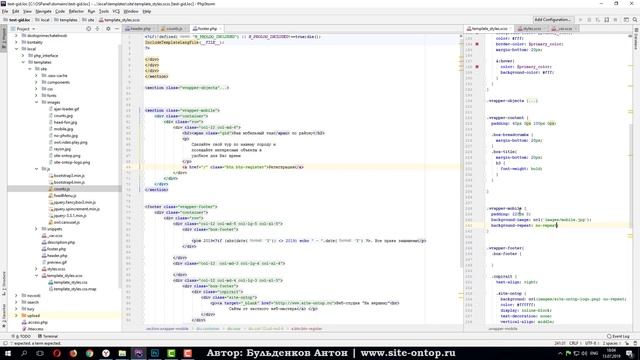Toggle the Structure tool window stripe button
The image size is (640, 360).
(4, 283)
